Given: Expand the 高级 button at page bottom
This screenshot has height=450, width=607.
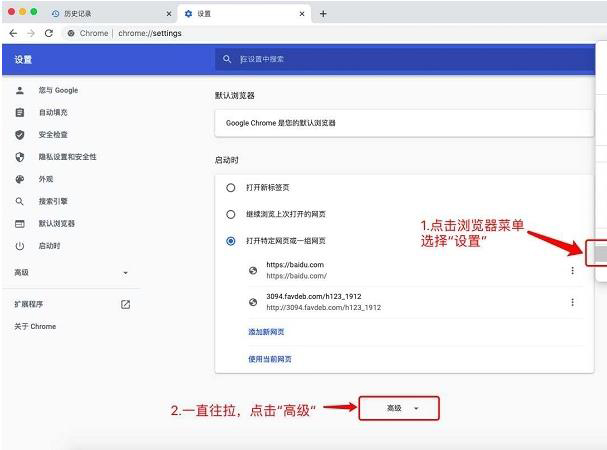Looking at the screenshot, I should [x=398, y=408].
